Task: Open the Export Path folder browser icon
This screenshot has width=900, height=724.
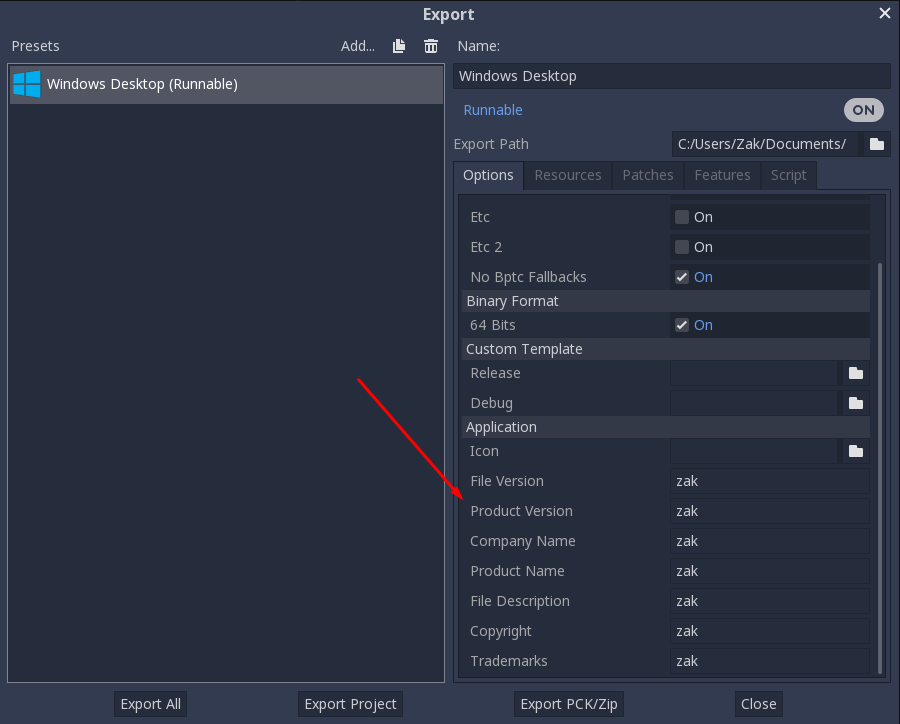Action: tap(876, 144)
